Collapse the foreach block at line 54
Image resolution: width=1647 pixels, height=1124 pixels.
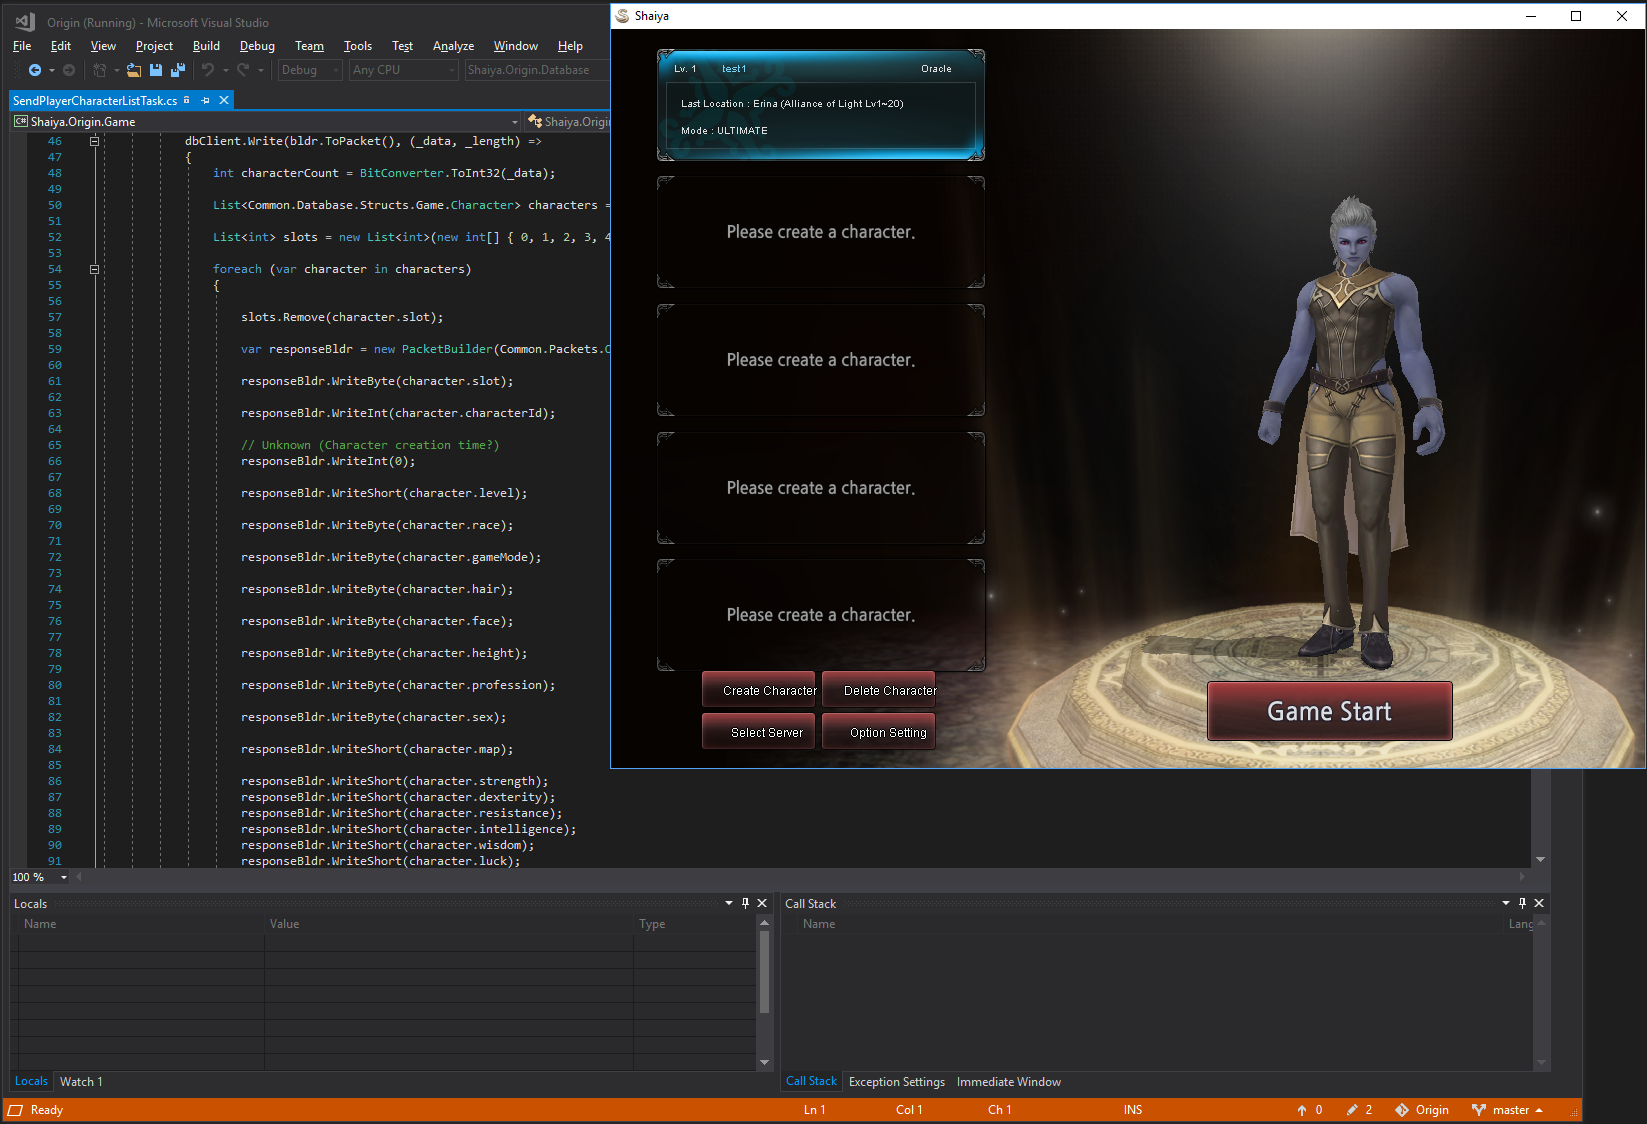tap(95, 269)
